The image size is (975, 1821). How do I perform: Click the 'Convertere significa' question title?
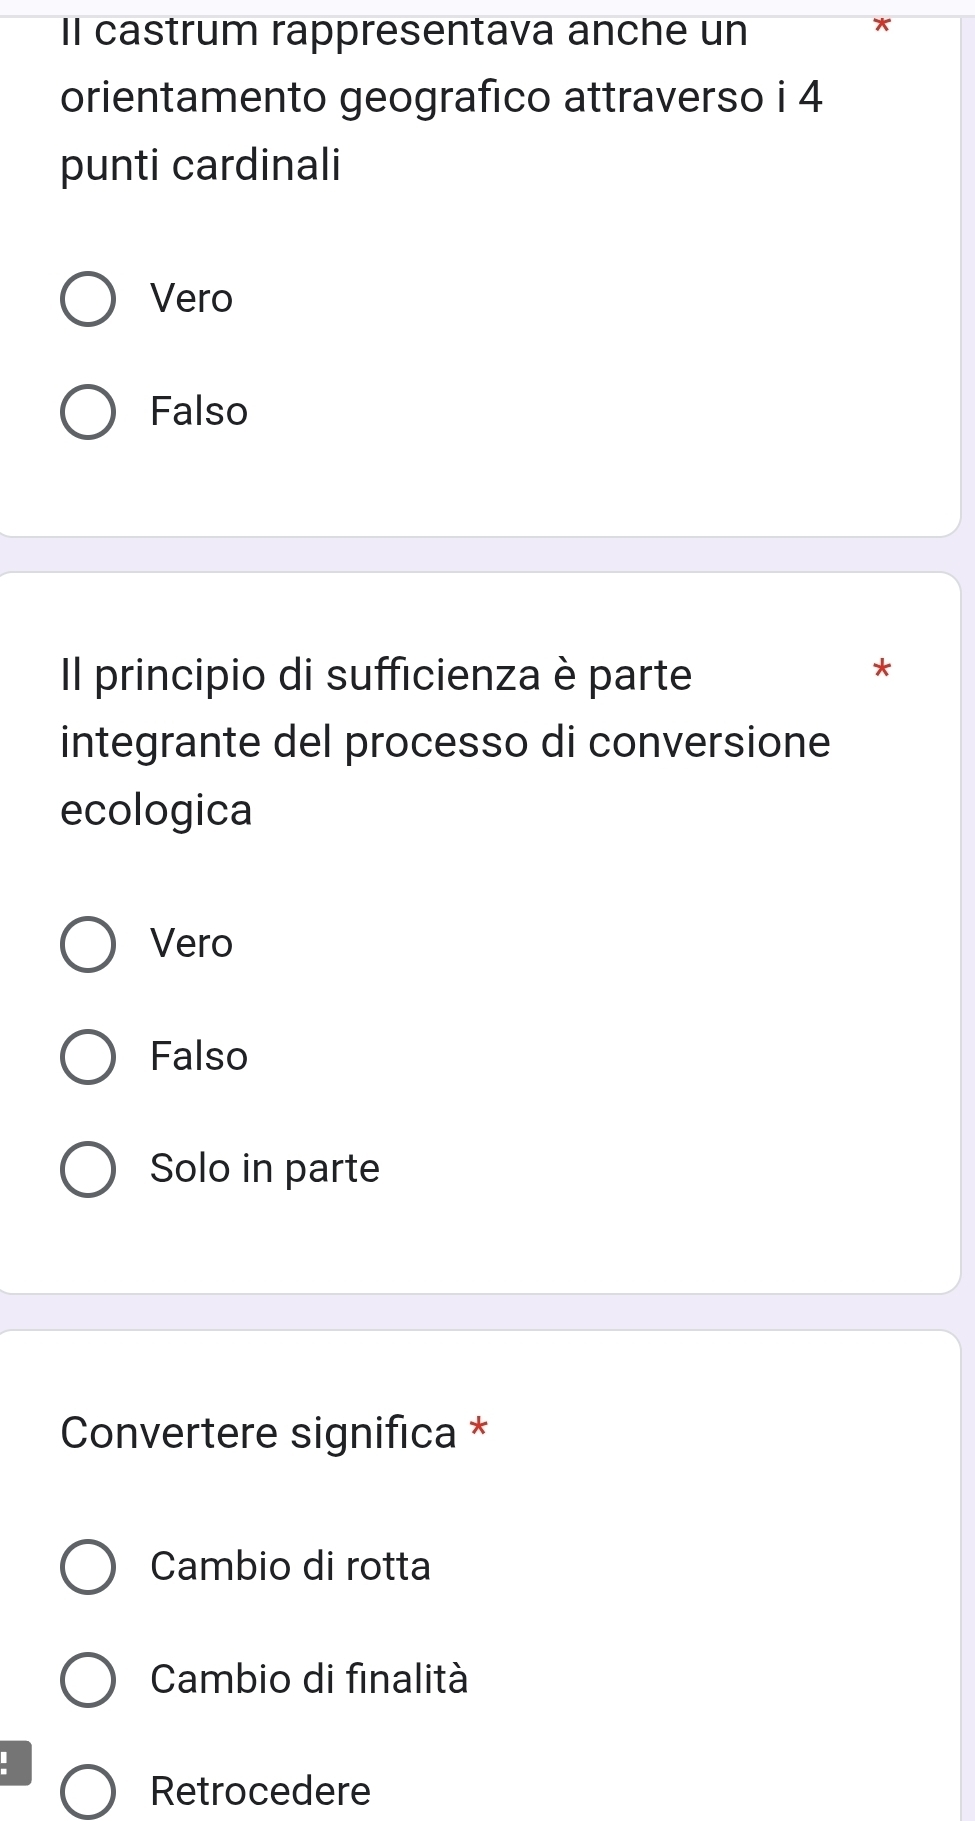coord(258,1433)
